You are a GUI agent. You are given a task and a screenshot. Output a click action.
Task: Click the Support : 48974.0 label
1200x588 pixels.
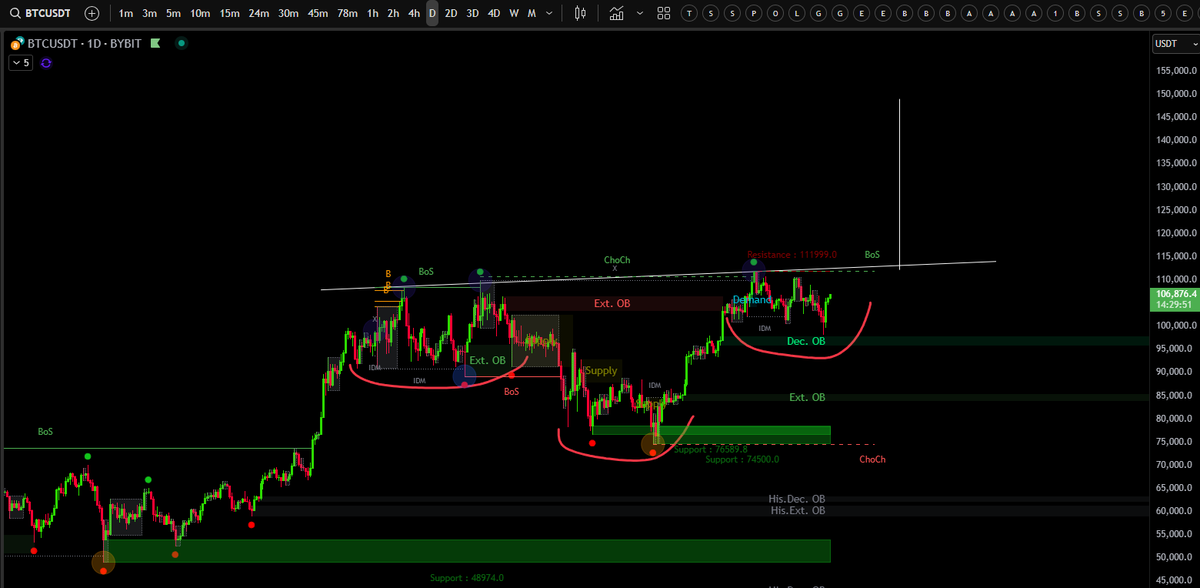click(x=467, y=578)
